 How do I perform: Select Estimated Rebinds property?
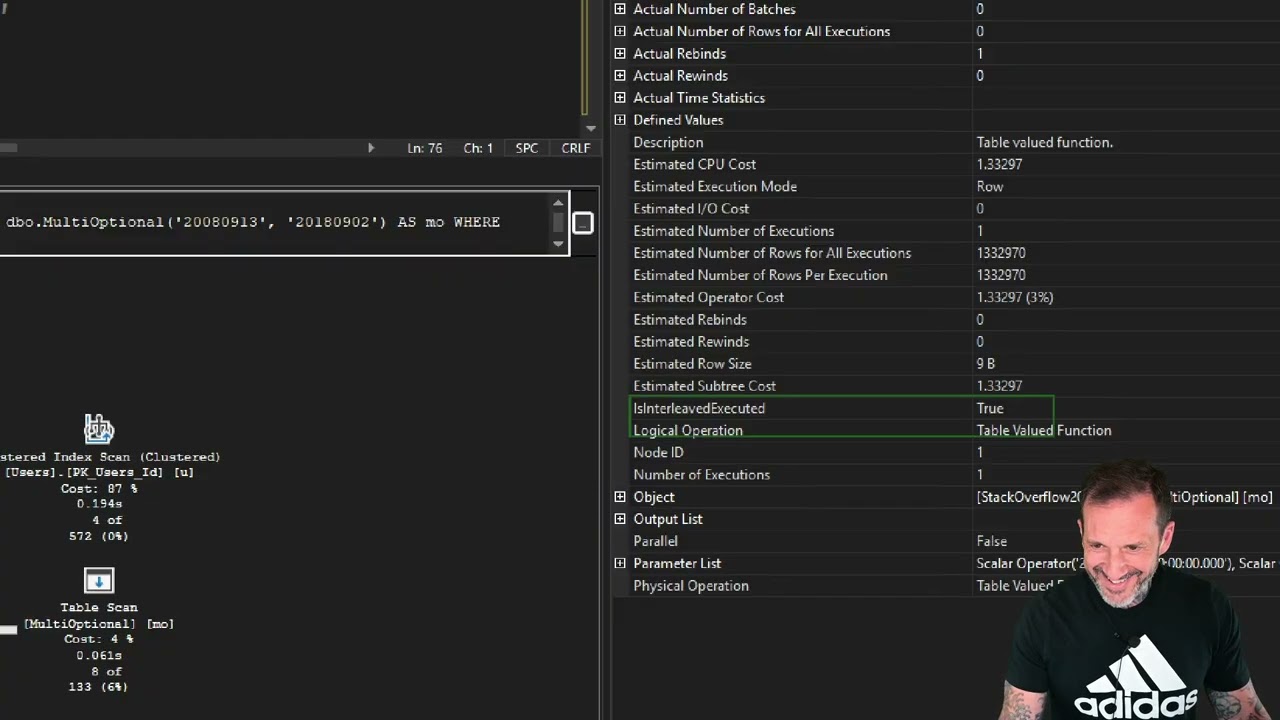[x=690, y=319]
